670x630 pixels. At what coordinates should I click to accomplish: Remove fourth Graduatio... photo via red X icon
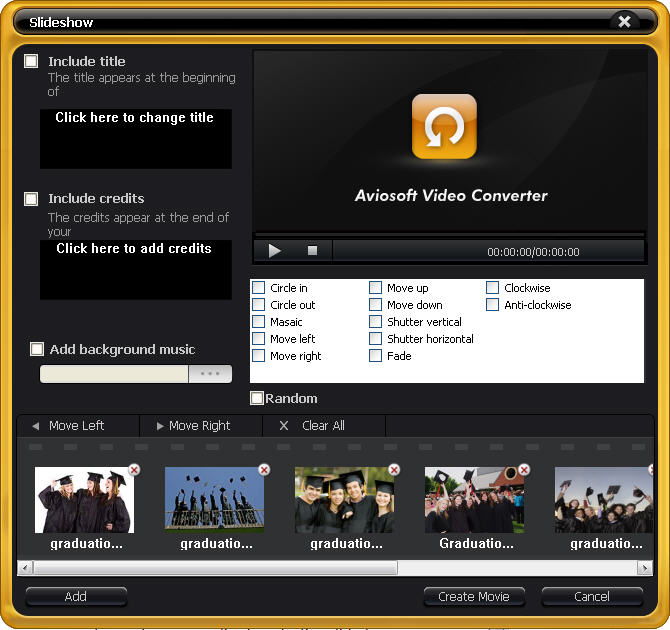click(524, 470)
